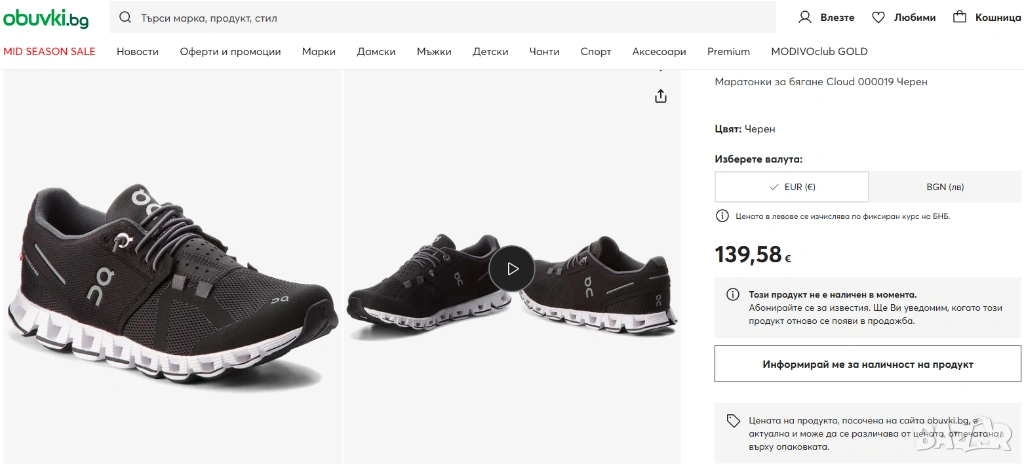Viewport: 1024px width, 464px height.
Task: Open the shopping bag cart icon
Action: coord(960,17)
